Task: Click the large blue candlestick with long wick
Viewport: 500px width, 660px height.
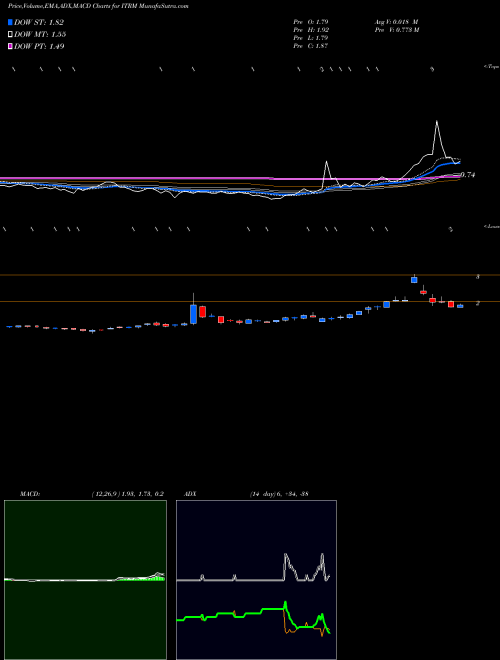Action: (x=193, y=314)
